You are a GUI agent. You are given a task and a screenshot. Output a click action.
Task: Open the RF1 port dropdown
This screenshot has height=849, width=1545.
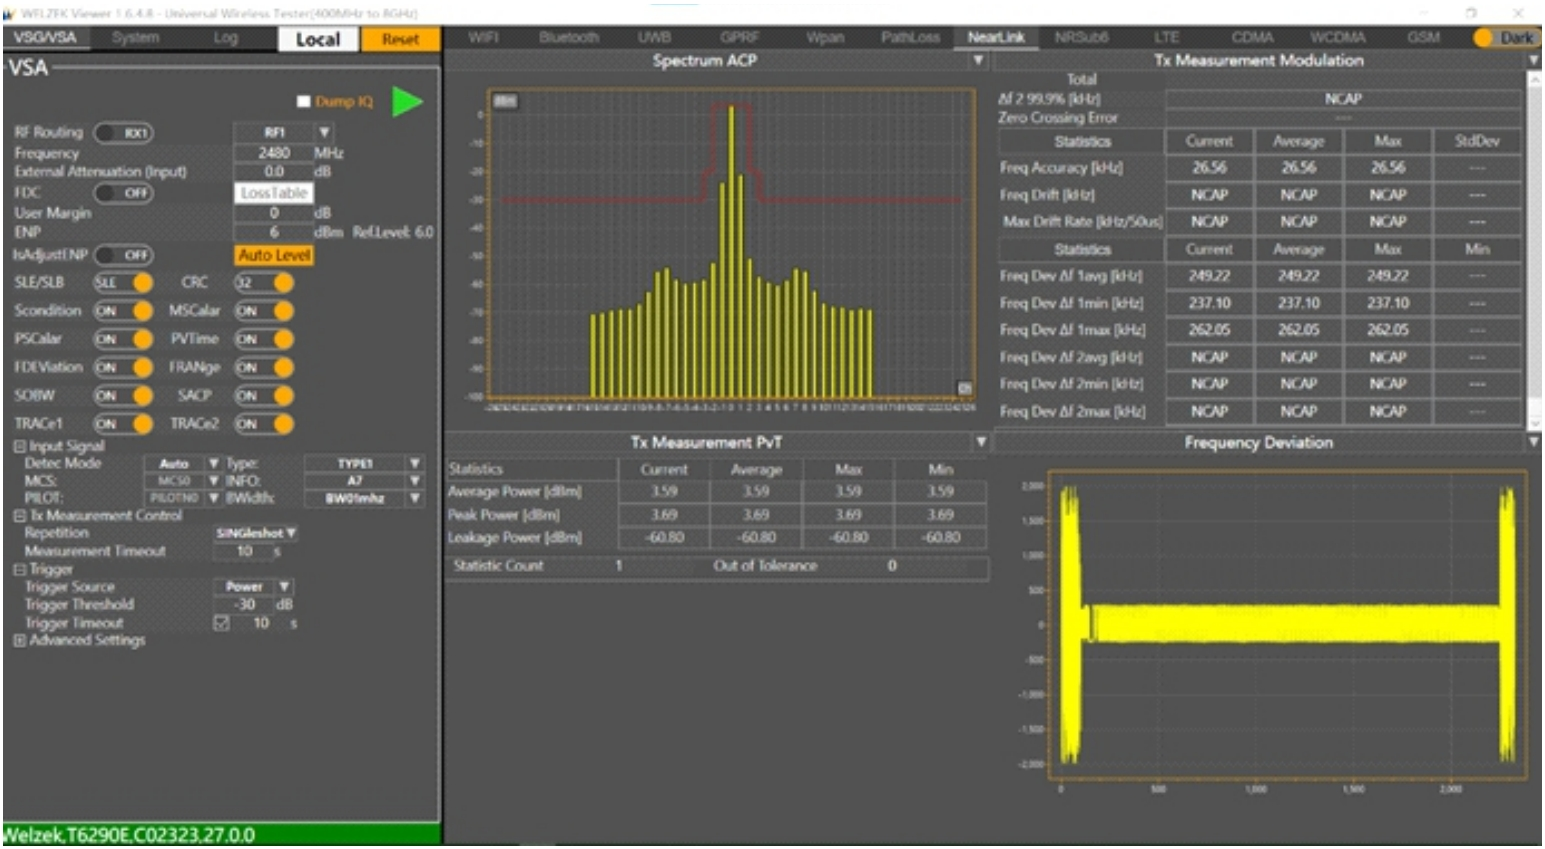point(324,132)
